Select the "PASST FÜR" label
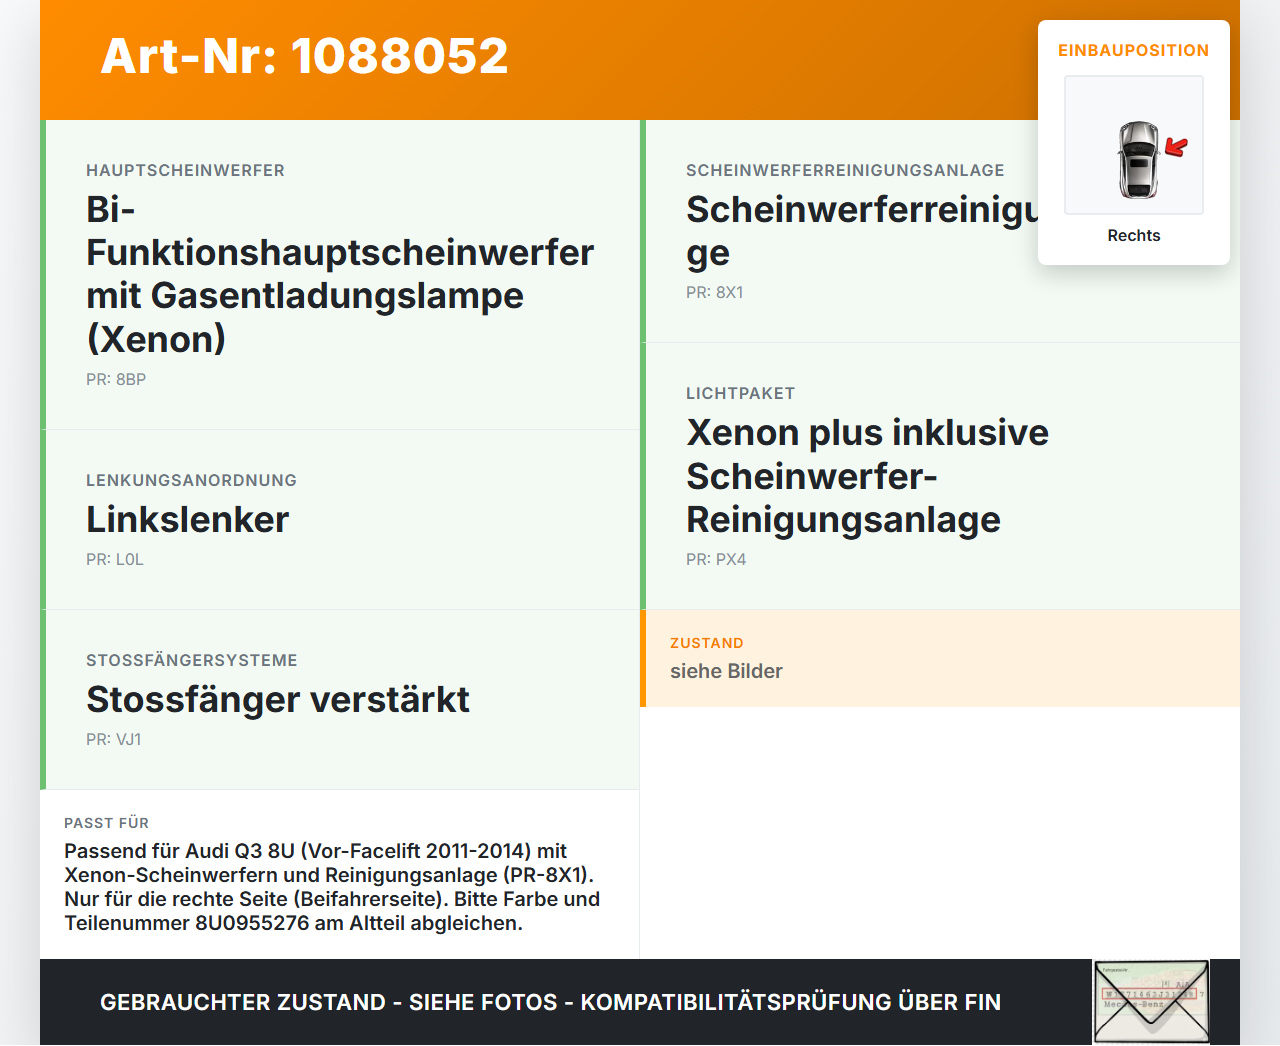This screenshot has height=1046, width=1280. 106,823
